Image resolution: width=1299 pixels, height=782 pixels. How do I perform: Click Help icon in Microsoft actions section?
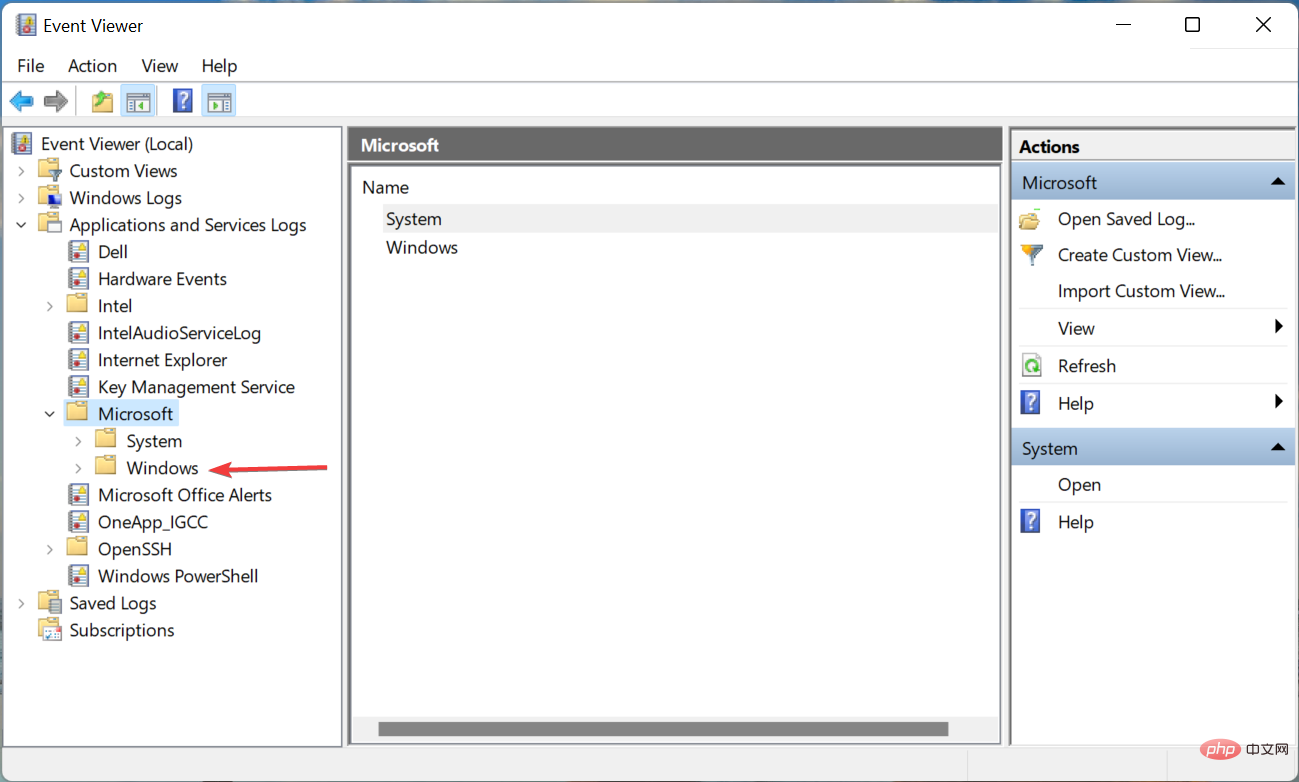1031,403
